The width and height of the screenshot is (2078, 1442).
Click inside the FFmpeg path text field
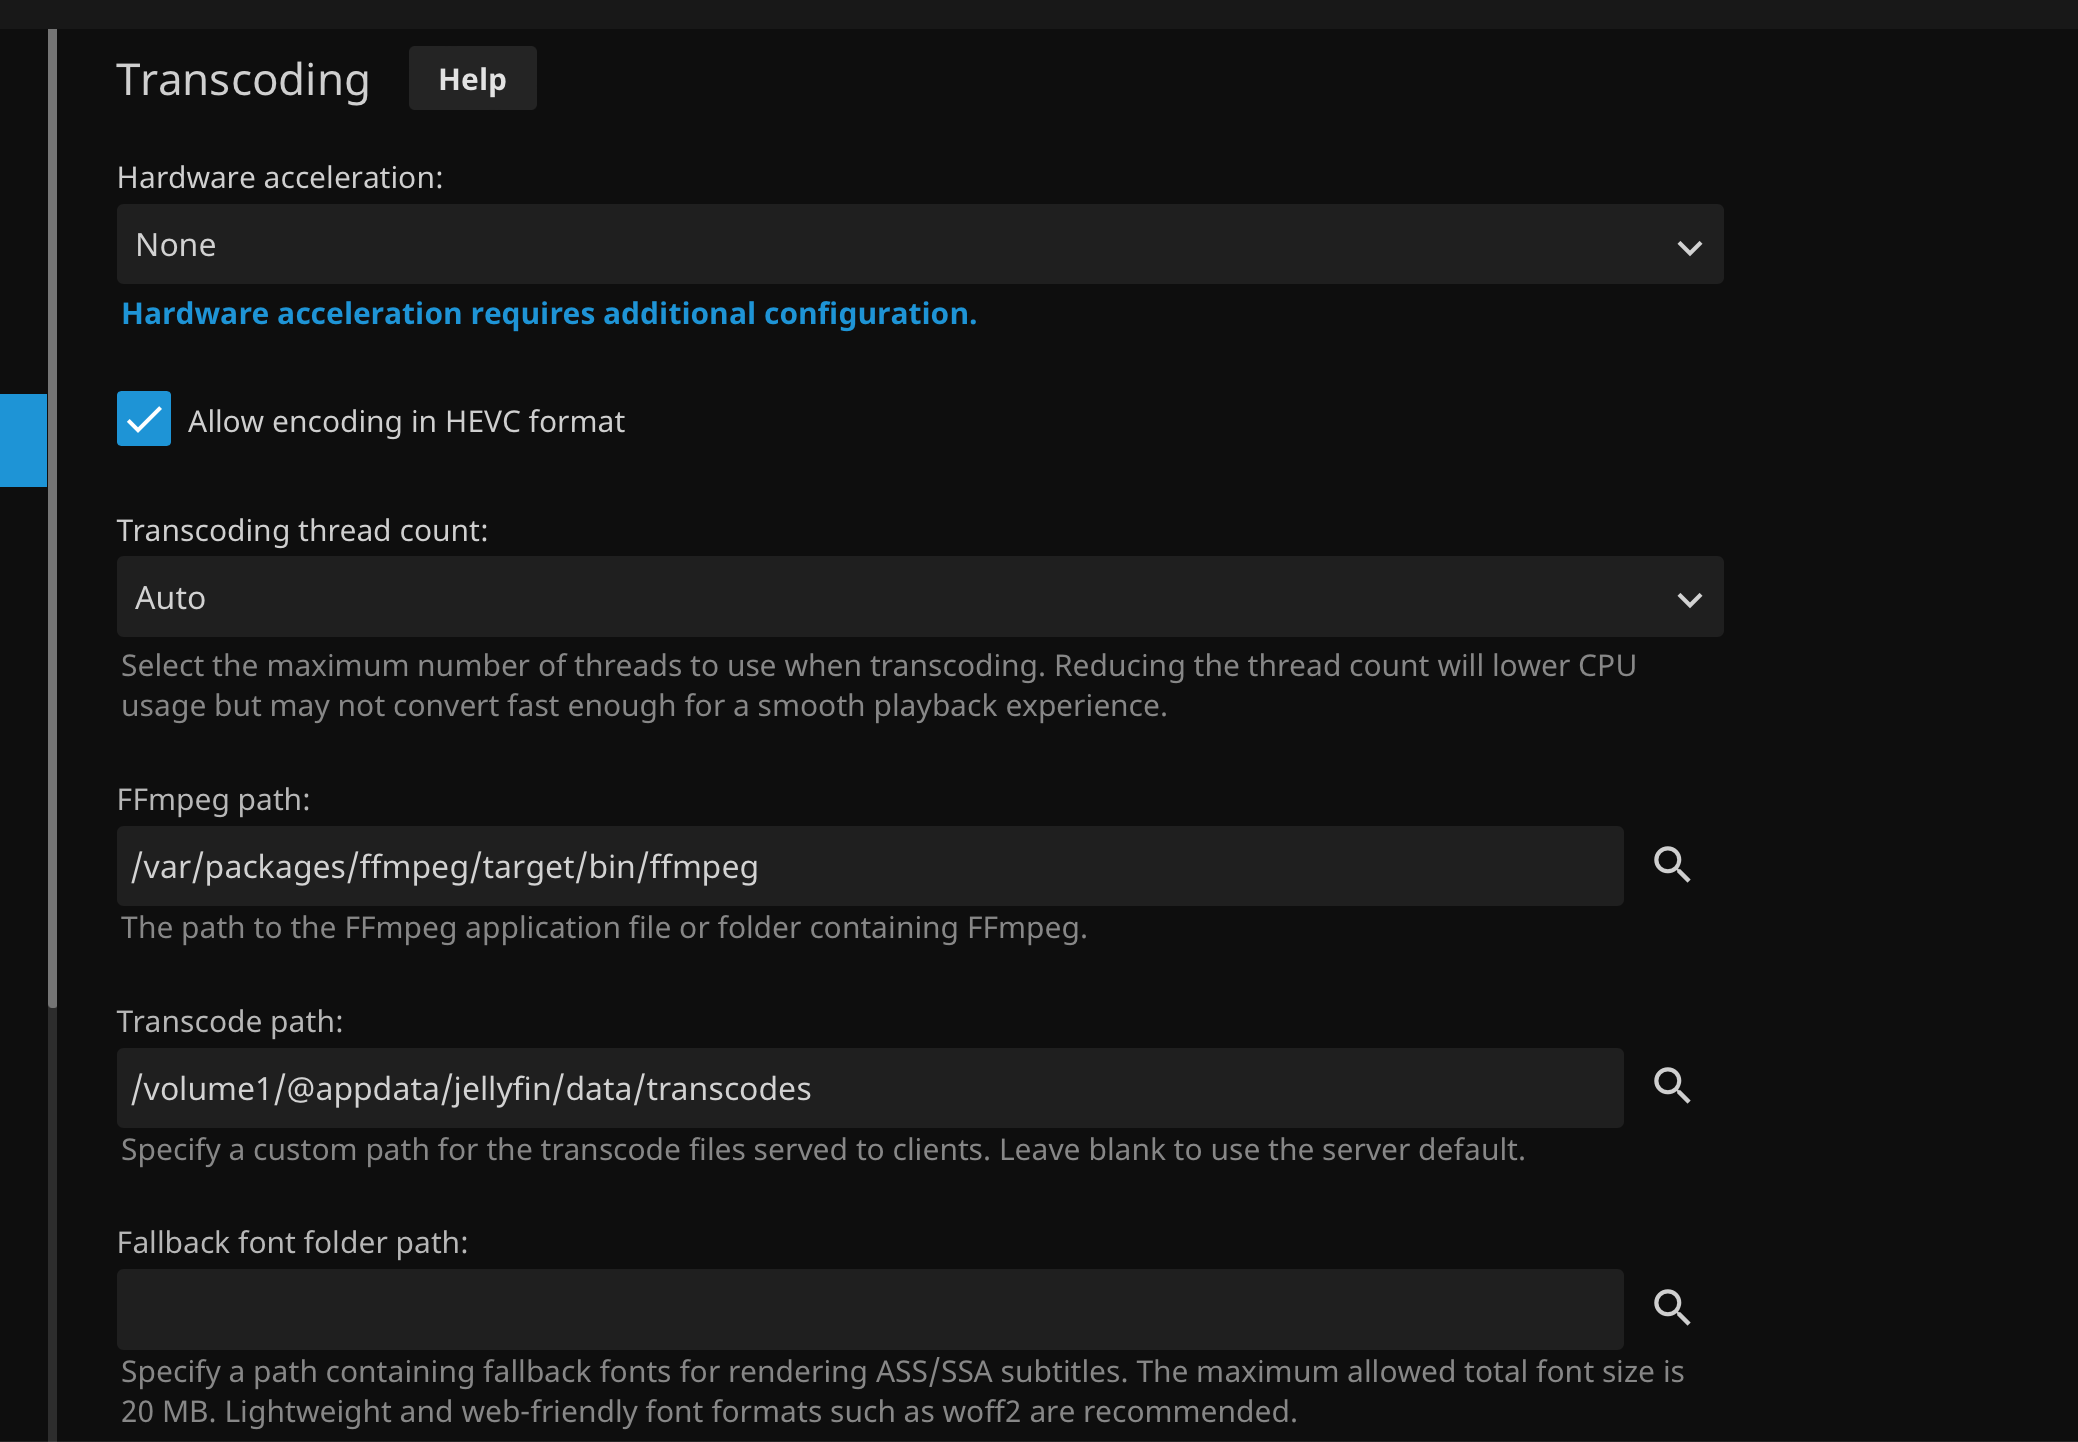tap(870, 867)
